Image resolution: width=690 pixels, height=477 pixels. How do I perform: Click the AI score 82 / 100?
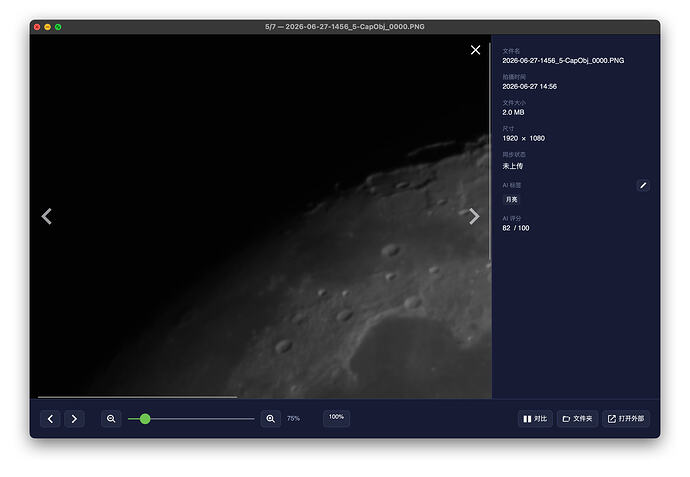point(516,228)
